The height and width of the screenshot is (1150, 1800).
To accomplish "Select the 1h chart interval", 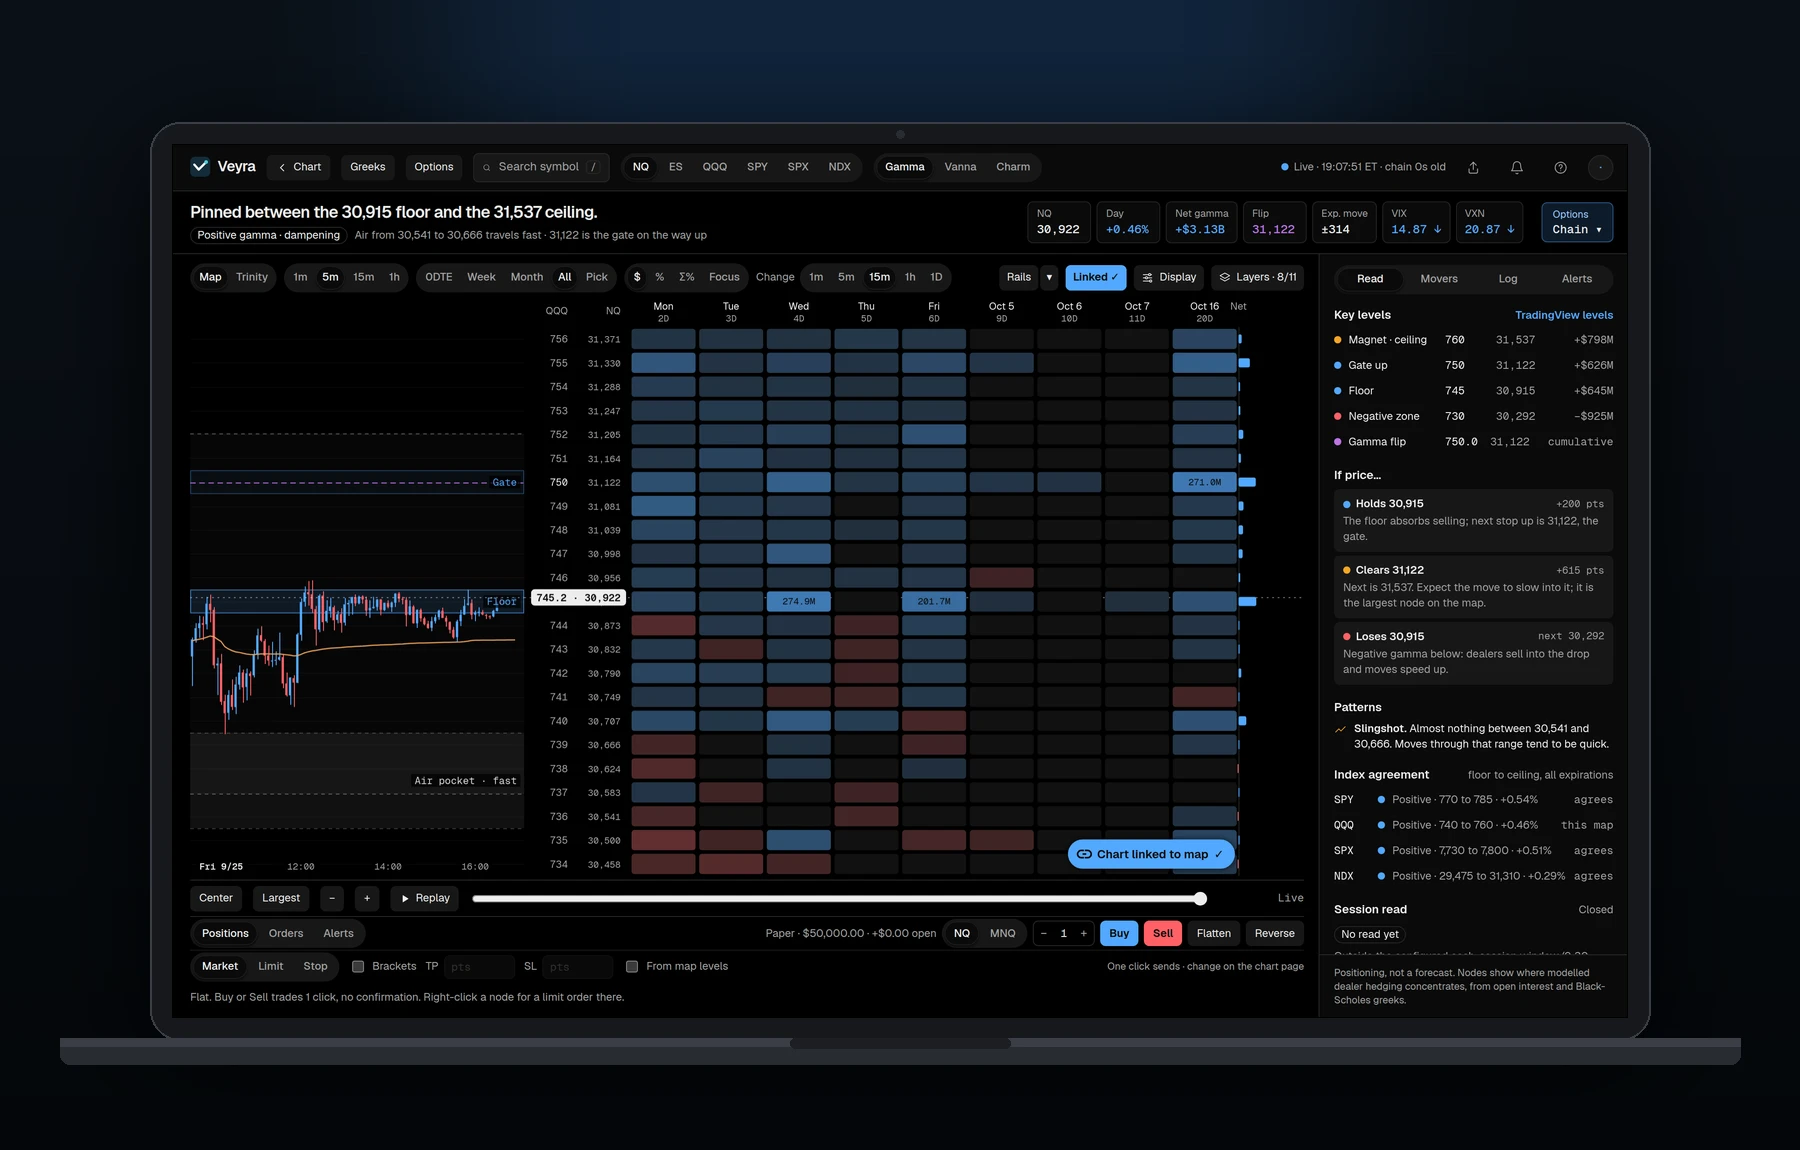I will coord(394,277).
